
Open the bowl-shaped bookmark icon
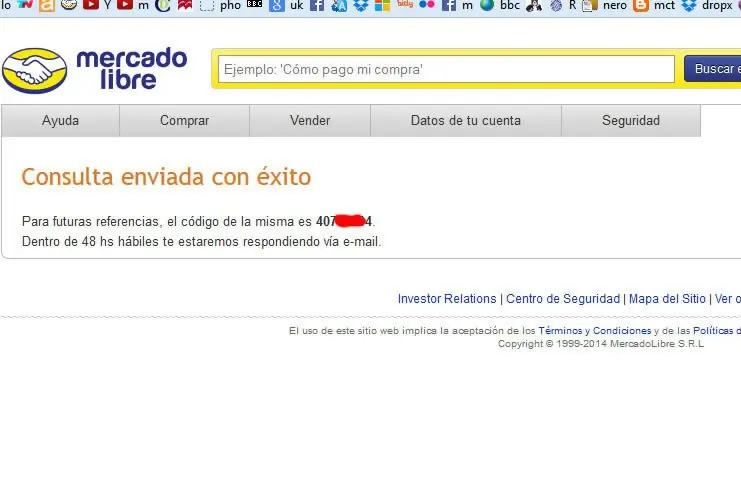(69, 5)
